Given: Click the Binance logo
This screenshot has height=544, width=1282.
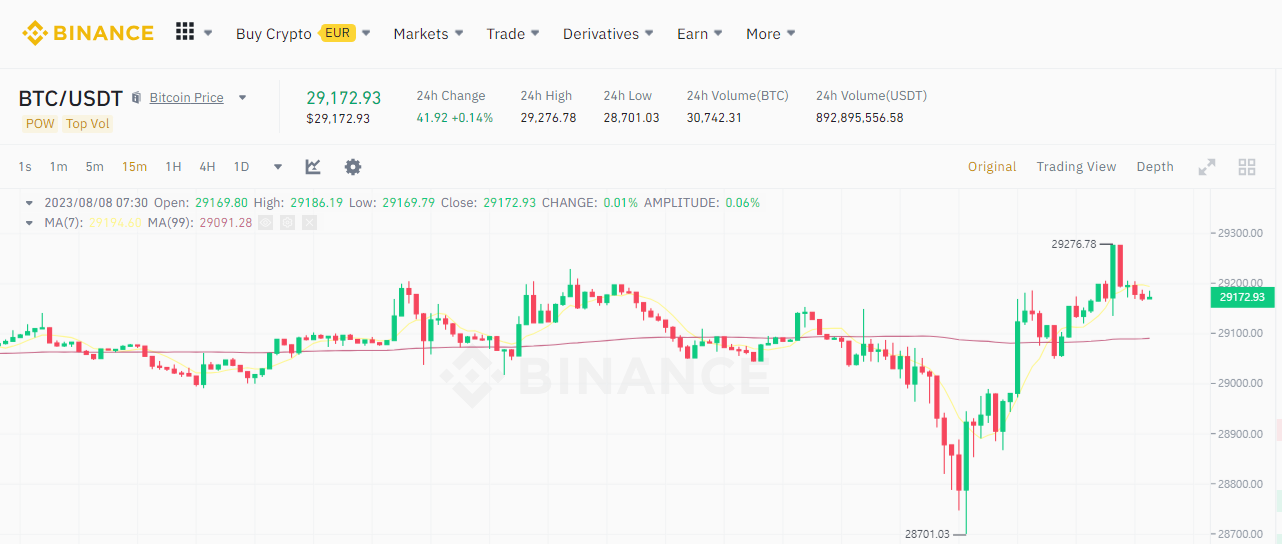Looking at the screenshot, I should 88,33.
